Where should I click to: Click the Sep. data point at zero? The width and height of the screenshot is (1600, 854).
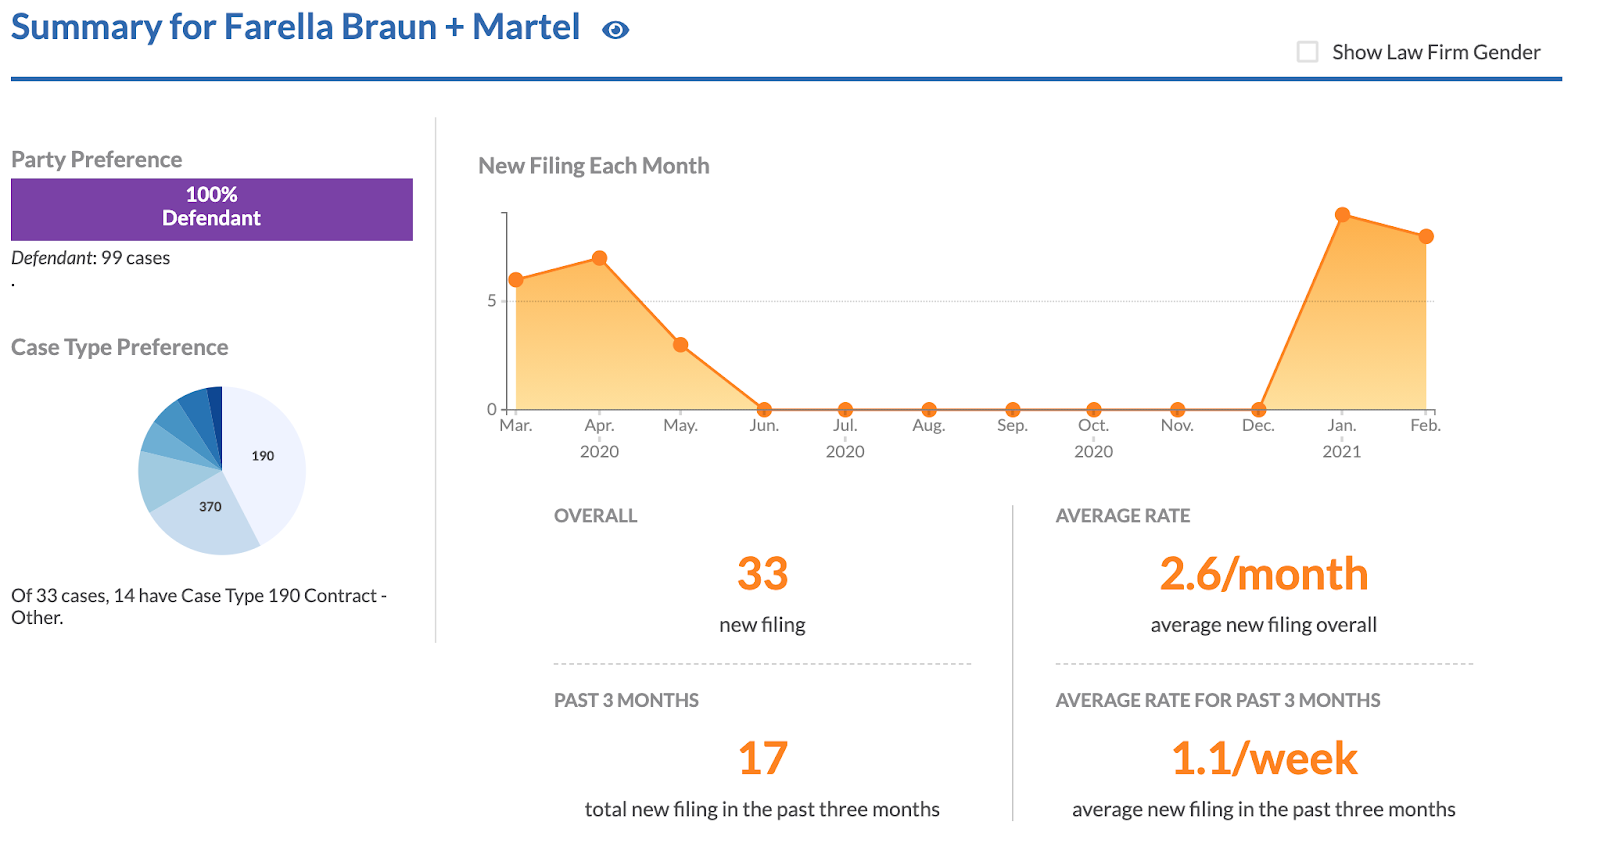(x=1012, y=410)
